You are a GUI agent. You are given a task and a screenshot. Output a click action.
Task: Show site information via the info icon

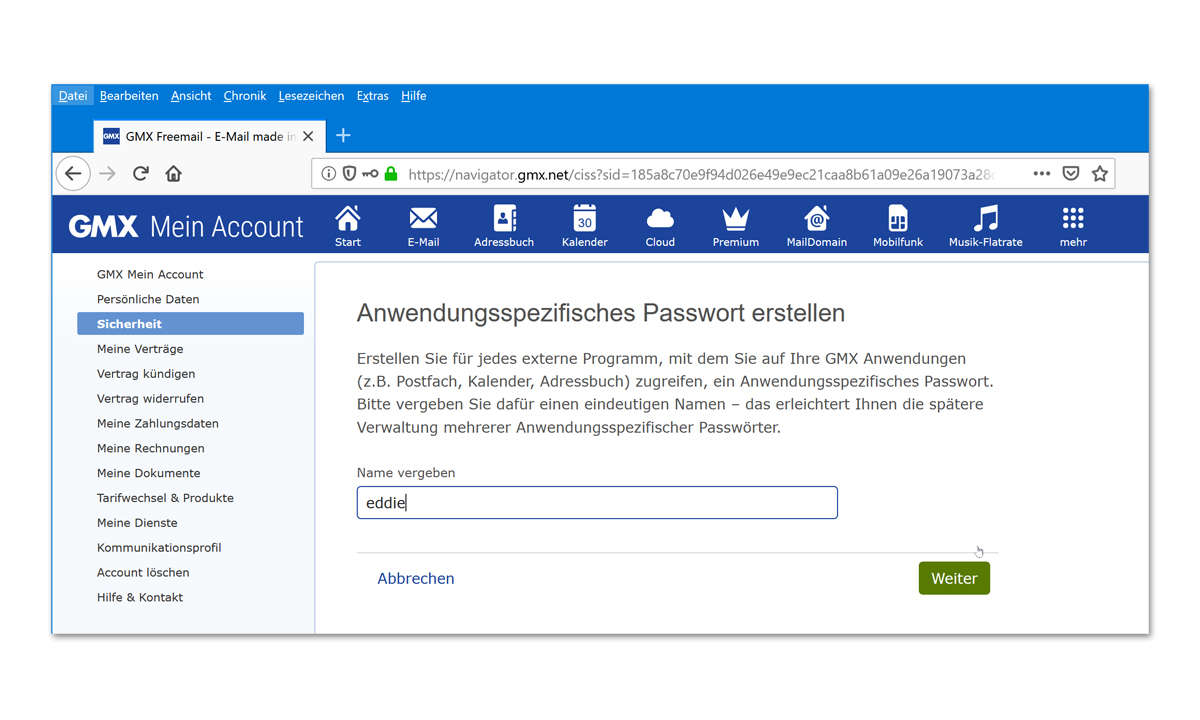[328, 173]
